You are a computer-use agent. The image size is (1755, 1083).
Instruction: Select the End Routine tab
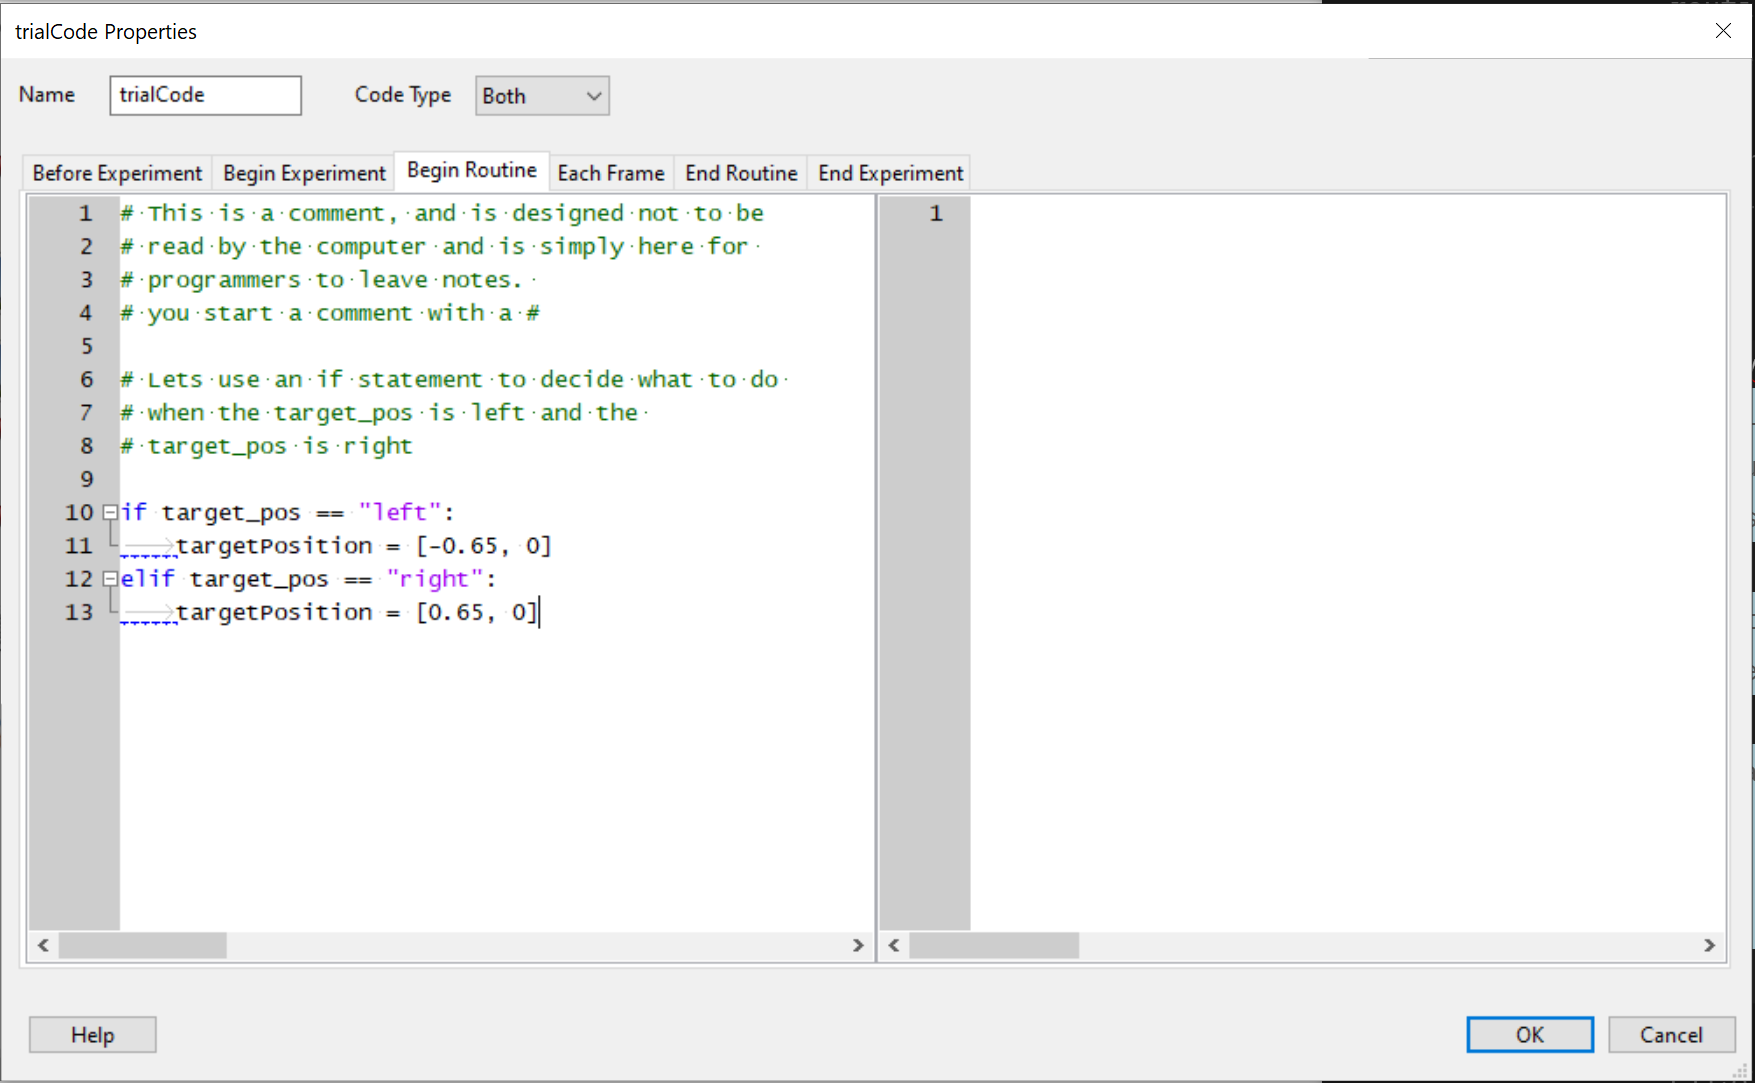click(x=740, y=173)
